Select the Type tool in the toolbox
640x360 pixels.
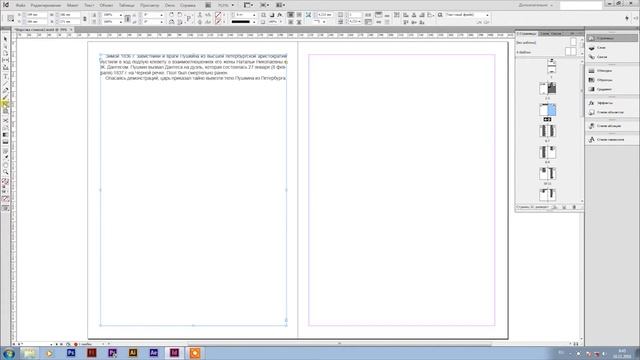[x=5, y=77]
